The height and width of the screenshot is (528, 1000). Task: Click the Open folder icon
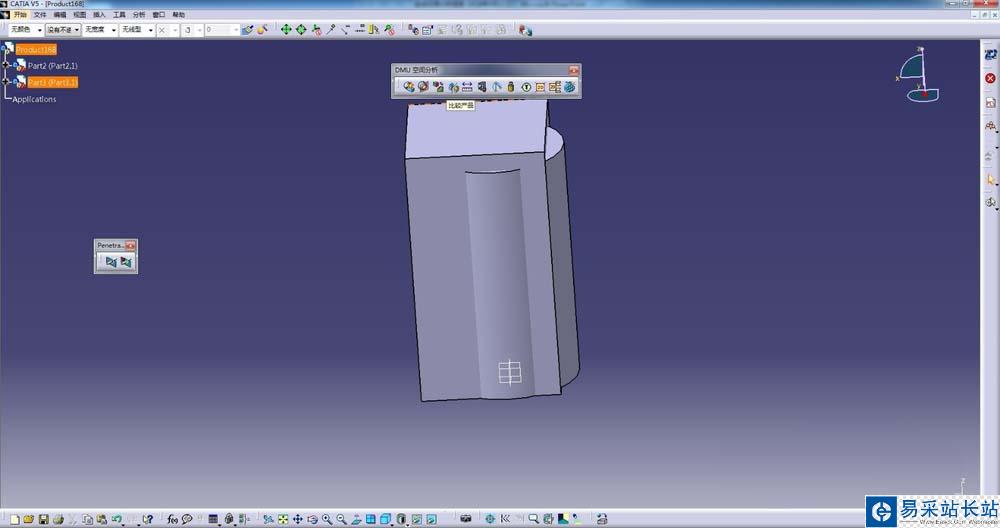click(x=29, y=520)
